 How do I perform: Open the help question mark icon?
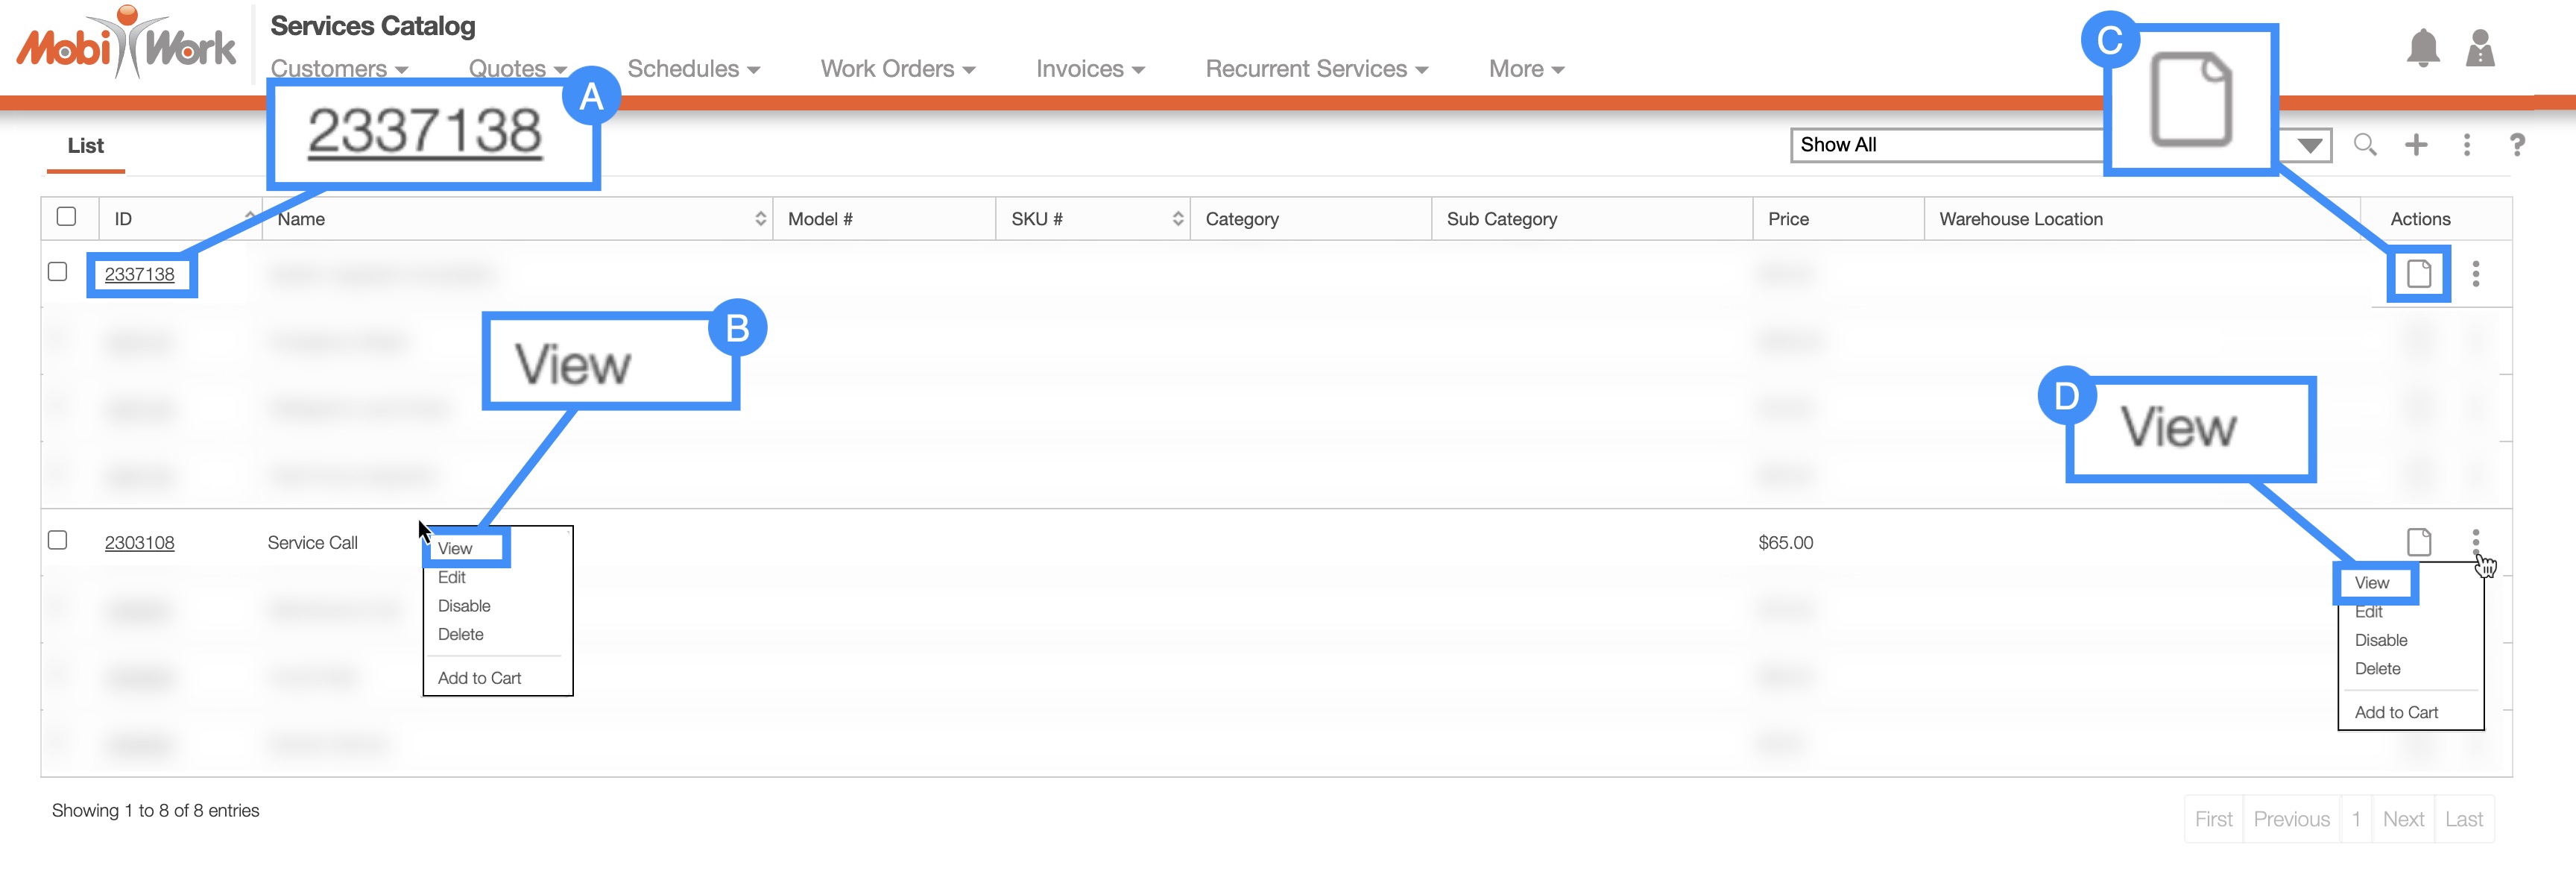point(2517,145)
